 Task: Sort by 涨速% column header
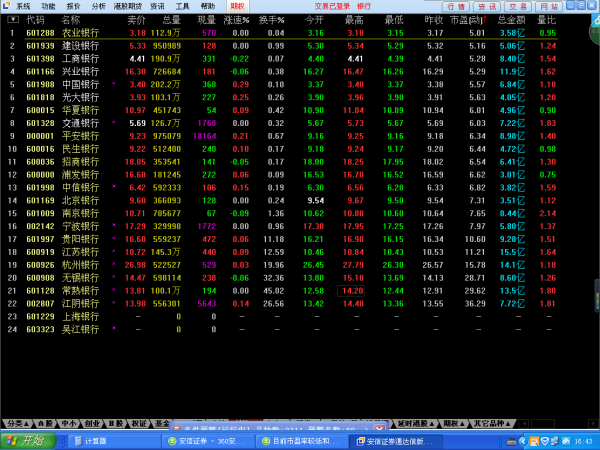(x=236, y=20)
